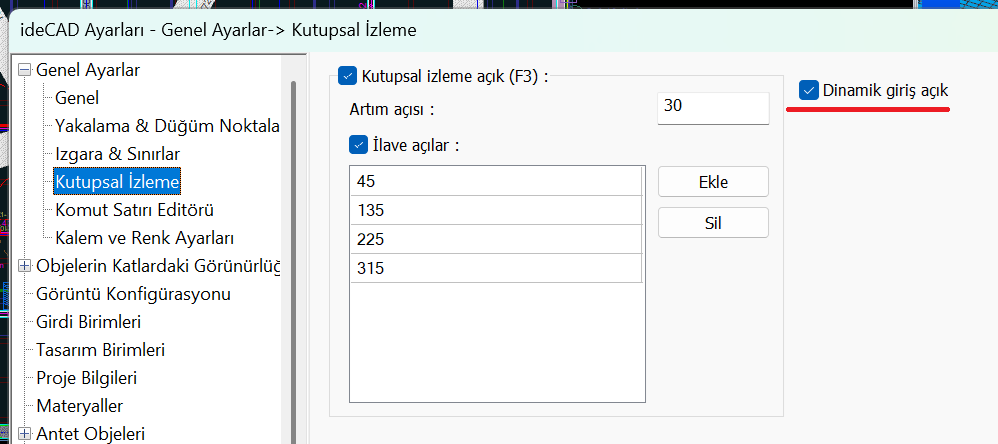
Task: Expand the Antet Objeleri tree node
Action: (25, 434)
